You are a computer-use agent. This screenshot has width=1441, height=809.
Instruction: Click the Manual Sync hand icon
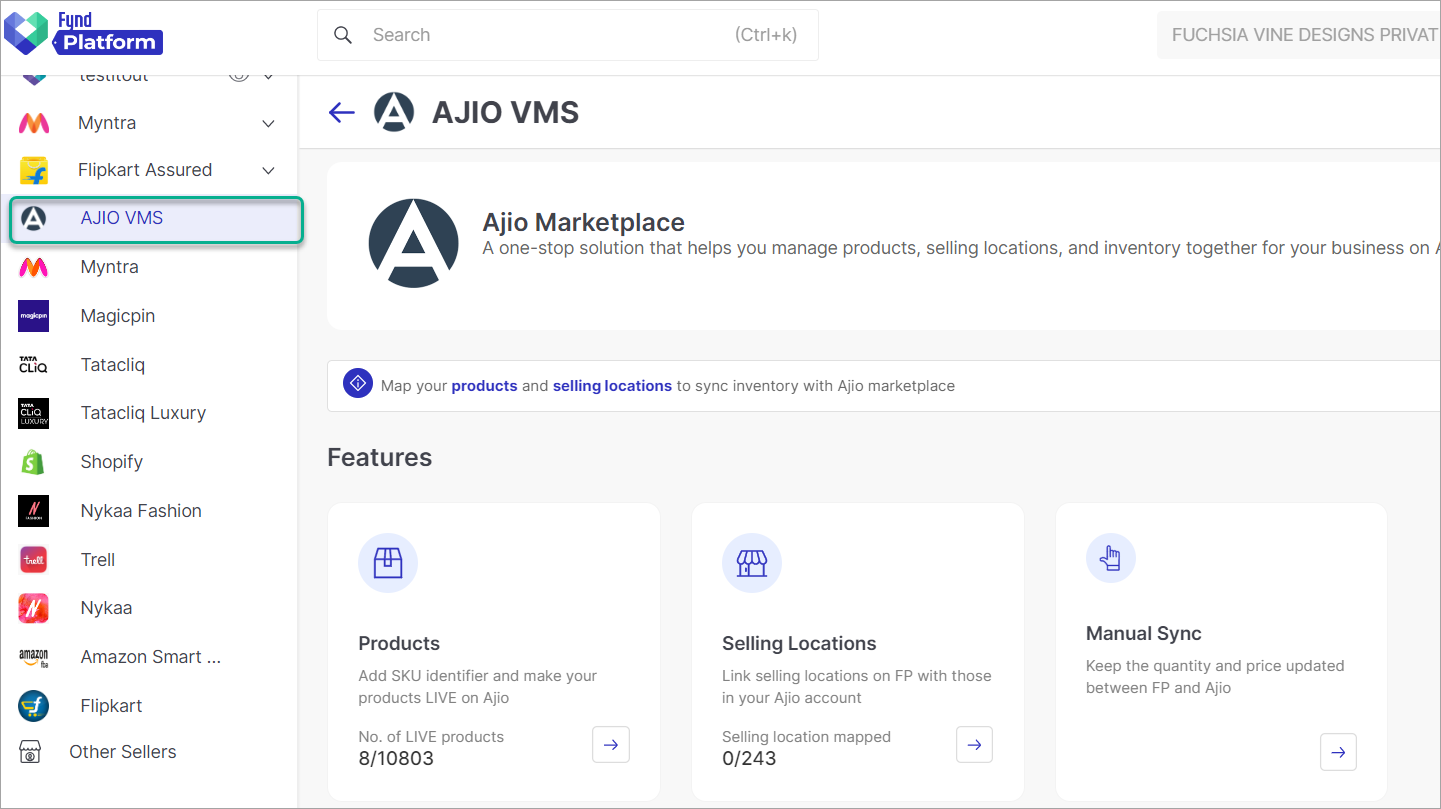coord(1110,557)
